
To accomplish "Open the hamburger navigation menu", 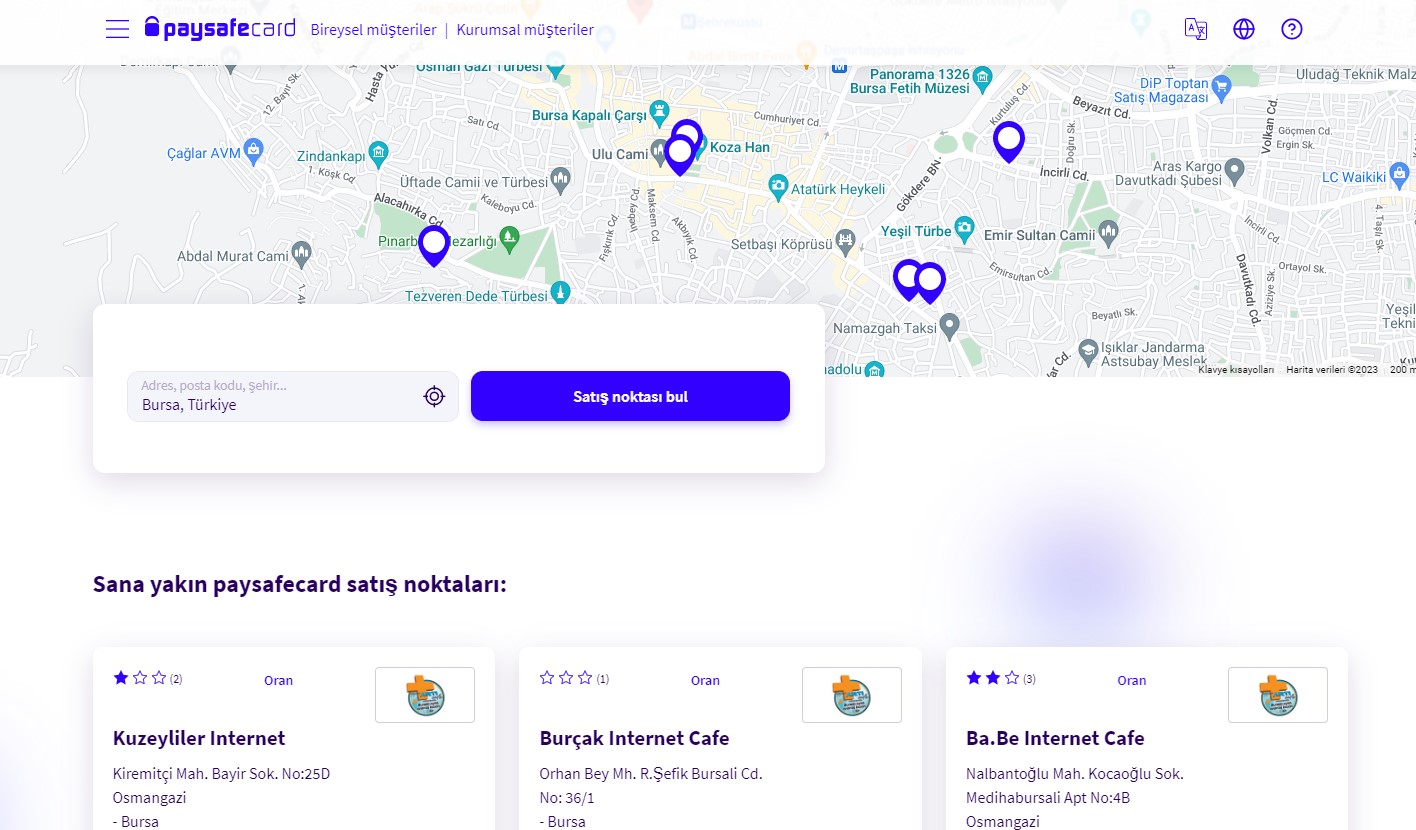I will point(117,29).
